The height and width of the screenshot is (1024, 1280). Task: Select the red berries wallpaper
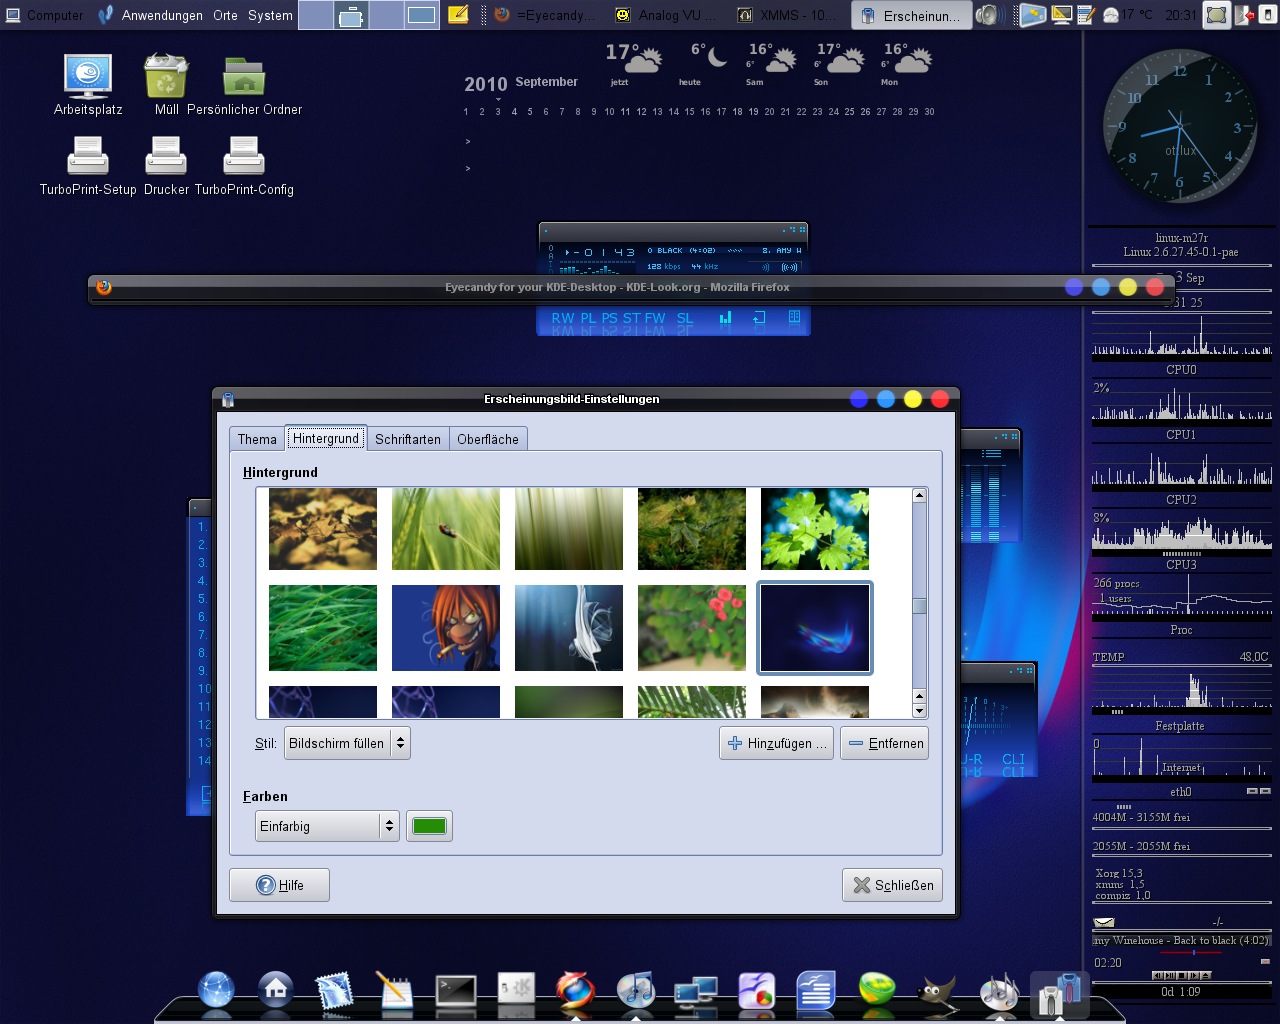tap(692, 628)
